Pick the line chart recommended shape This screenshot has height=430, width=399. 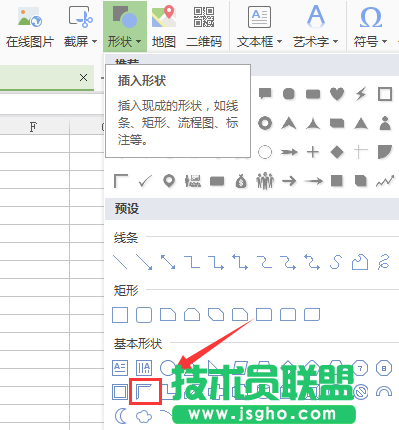(385, 182)
